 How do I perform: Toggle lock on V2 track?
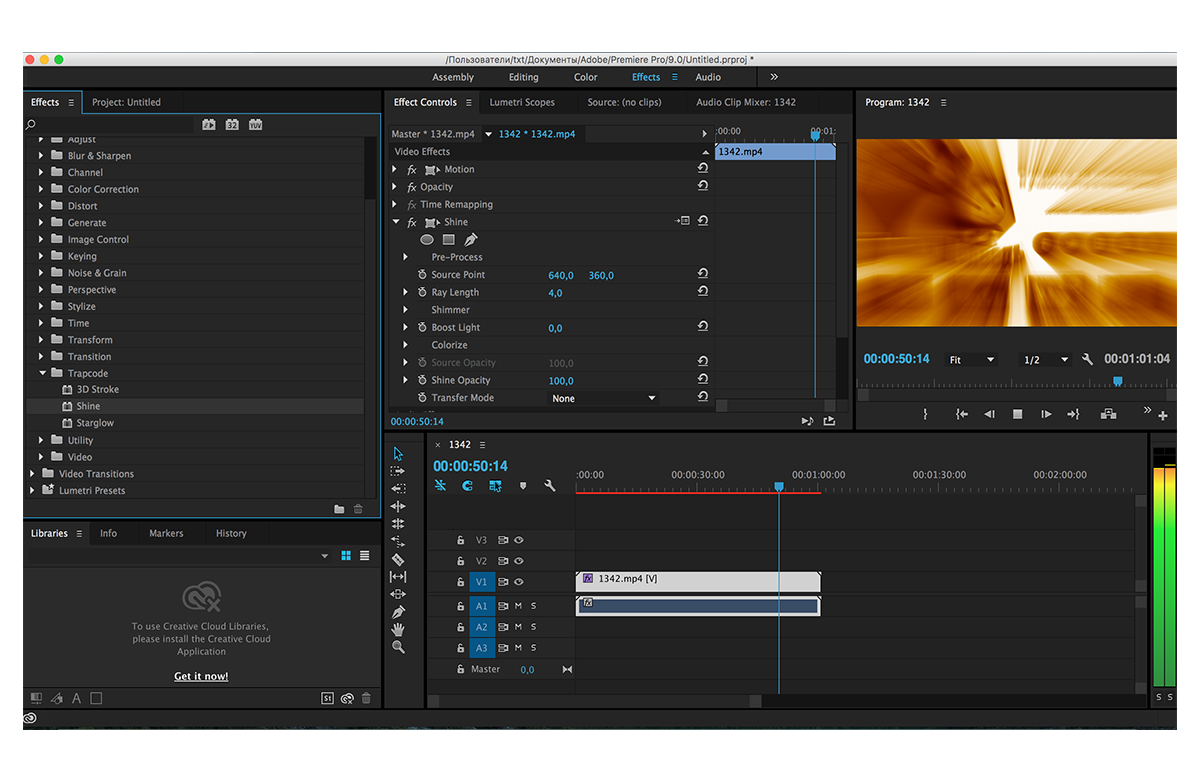click(460, 561)
